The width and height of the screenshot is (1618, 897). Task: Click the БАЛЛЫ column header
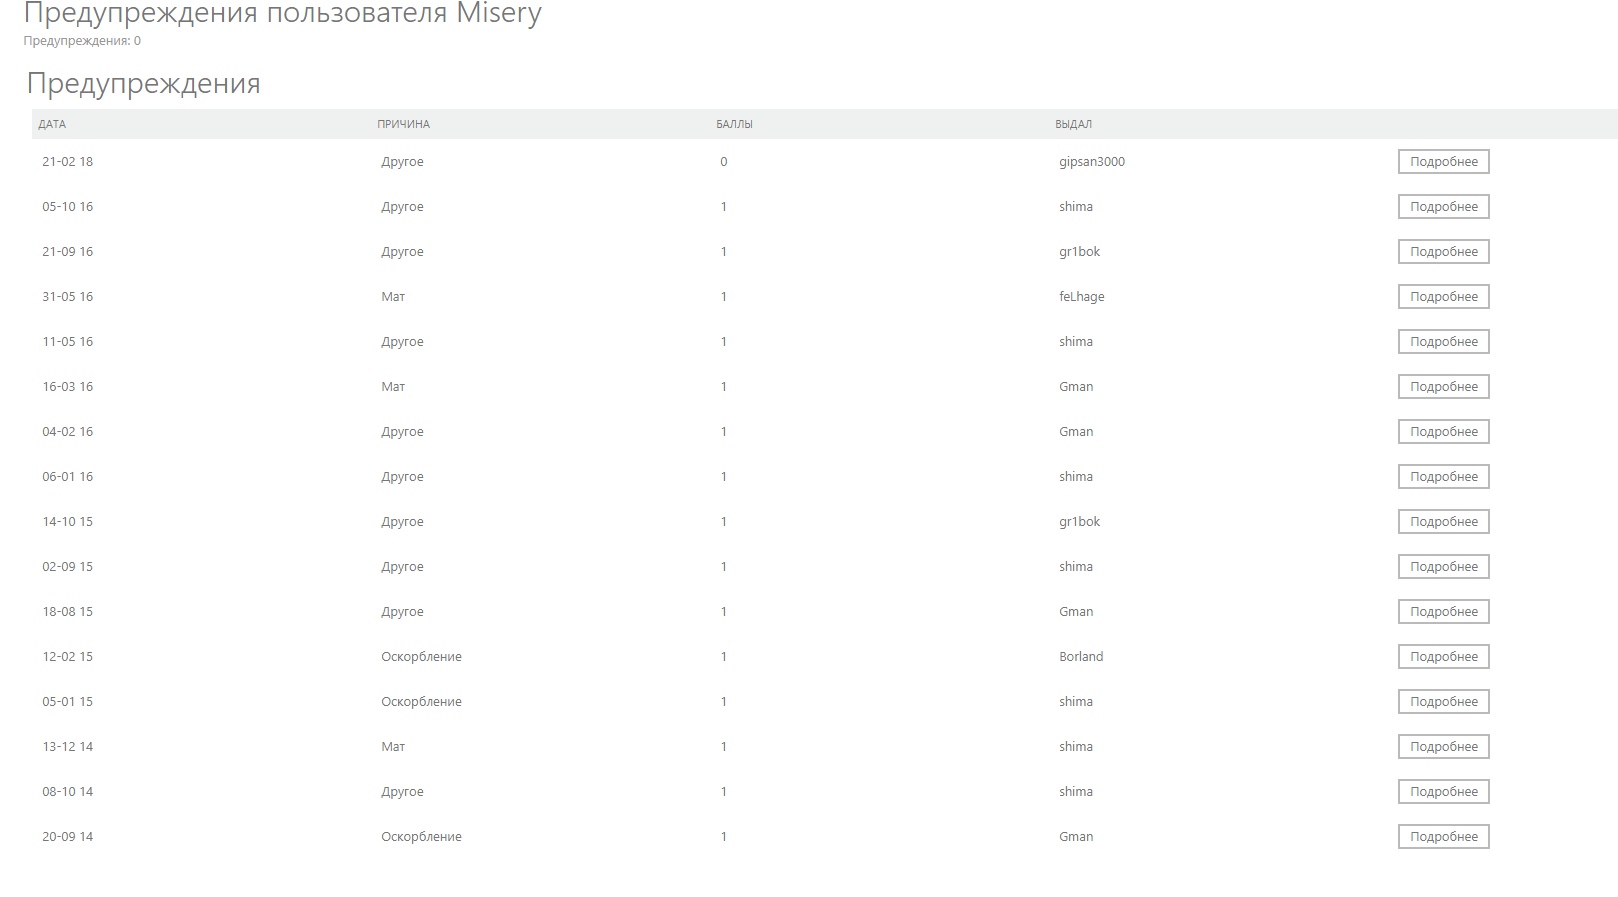[x=734, y=124]
